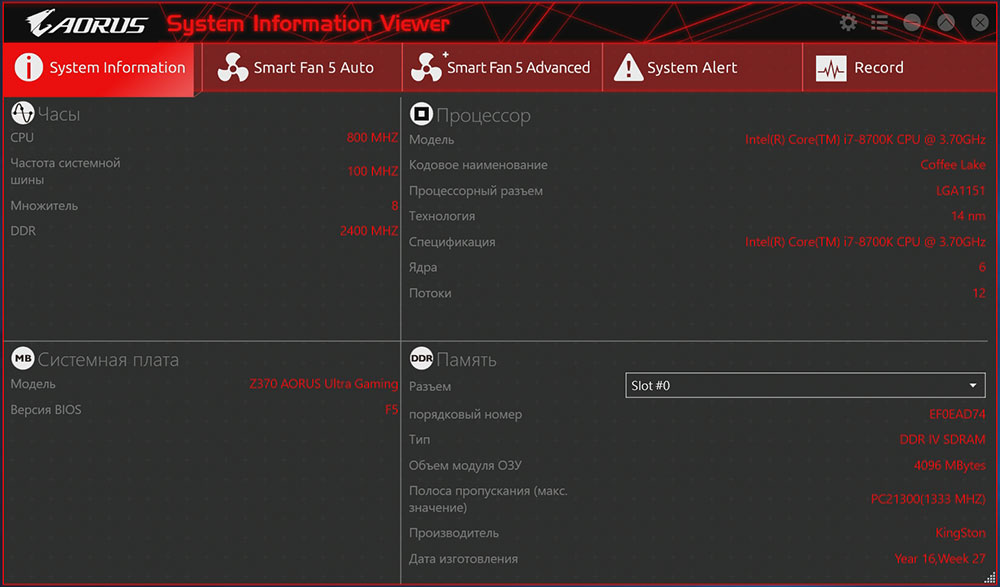Click the System Information Viewer title
The height and width of the screenshot is (587, 1000).
coord(308,24)
